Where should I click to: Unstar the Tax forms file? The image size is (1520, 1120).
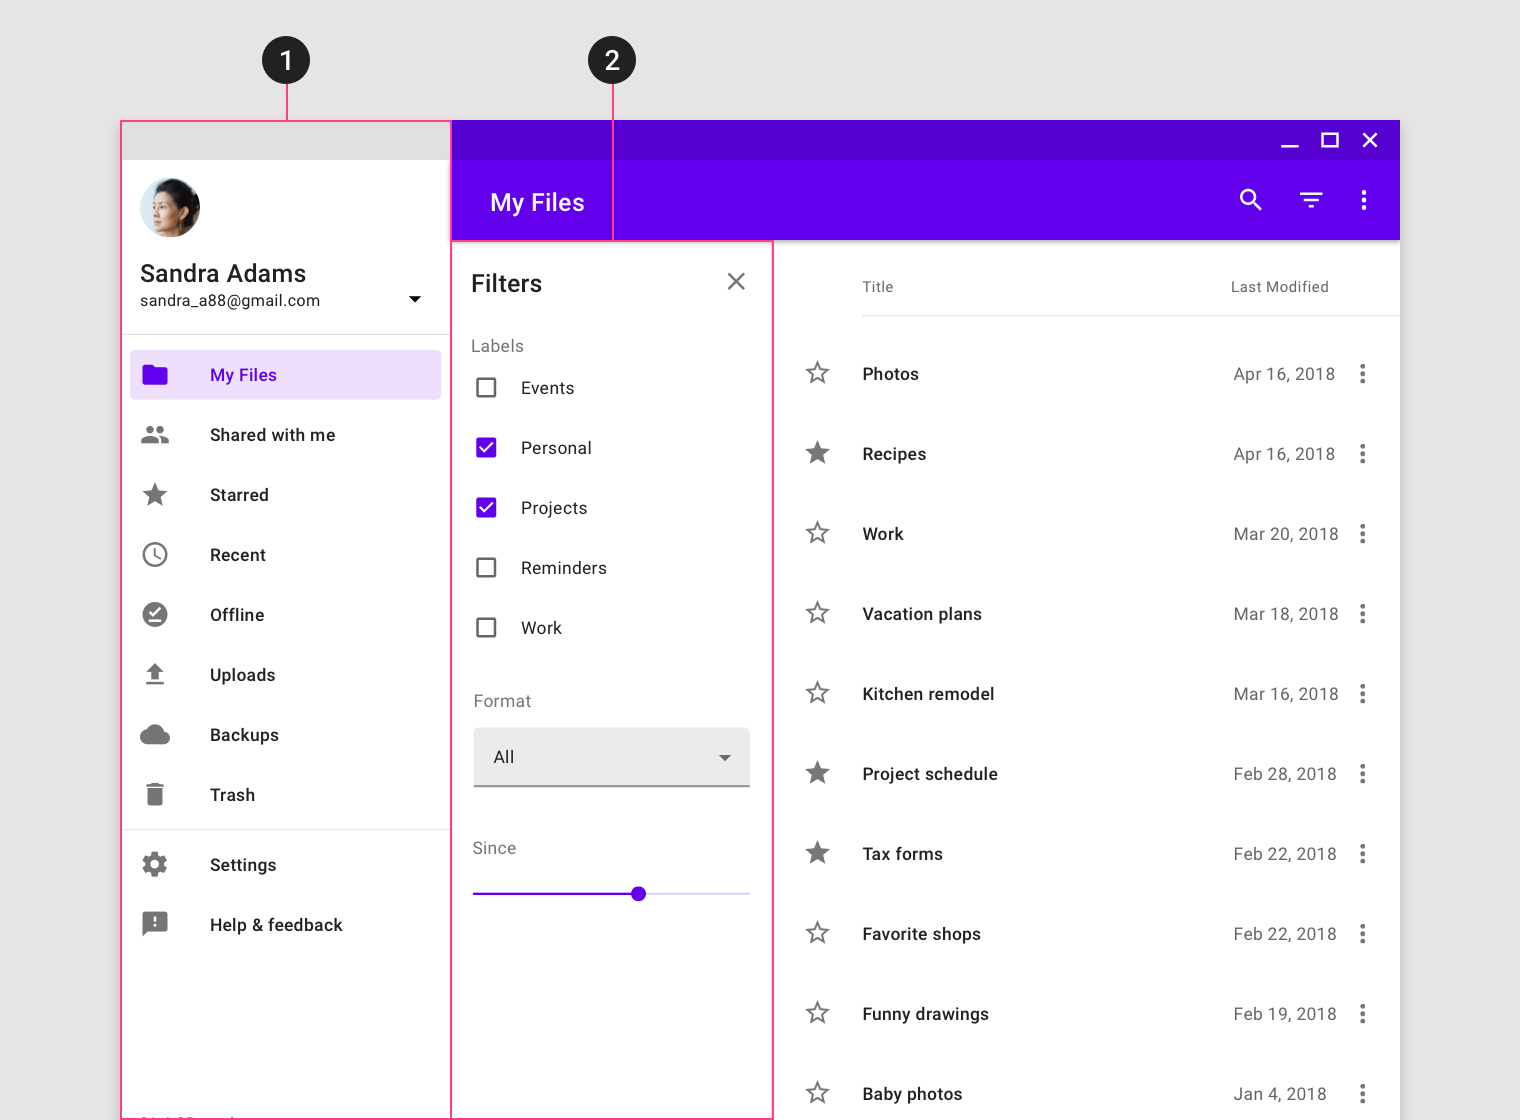coord(818,853)
